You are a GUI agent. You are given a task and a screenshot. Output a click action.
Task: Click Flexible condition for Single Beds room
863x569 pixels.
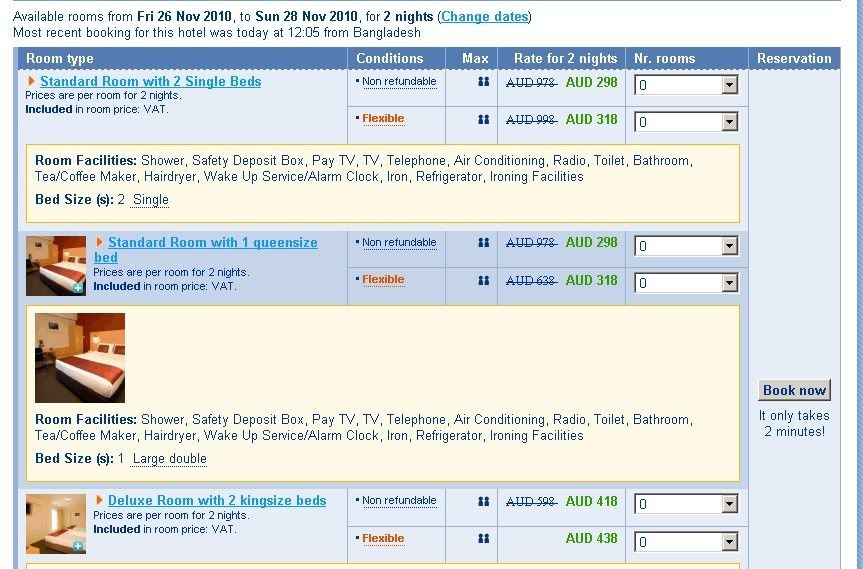click(x=383, y=119)
